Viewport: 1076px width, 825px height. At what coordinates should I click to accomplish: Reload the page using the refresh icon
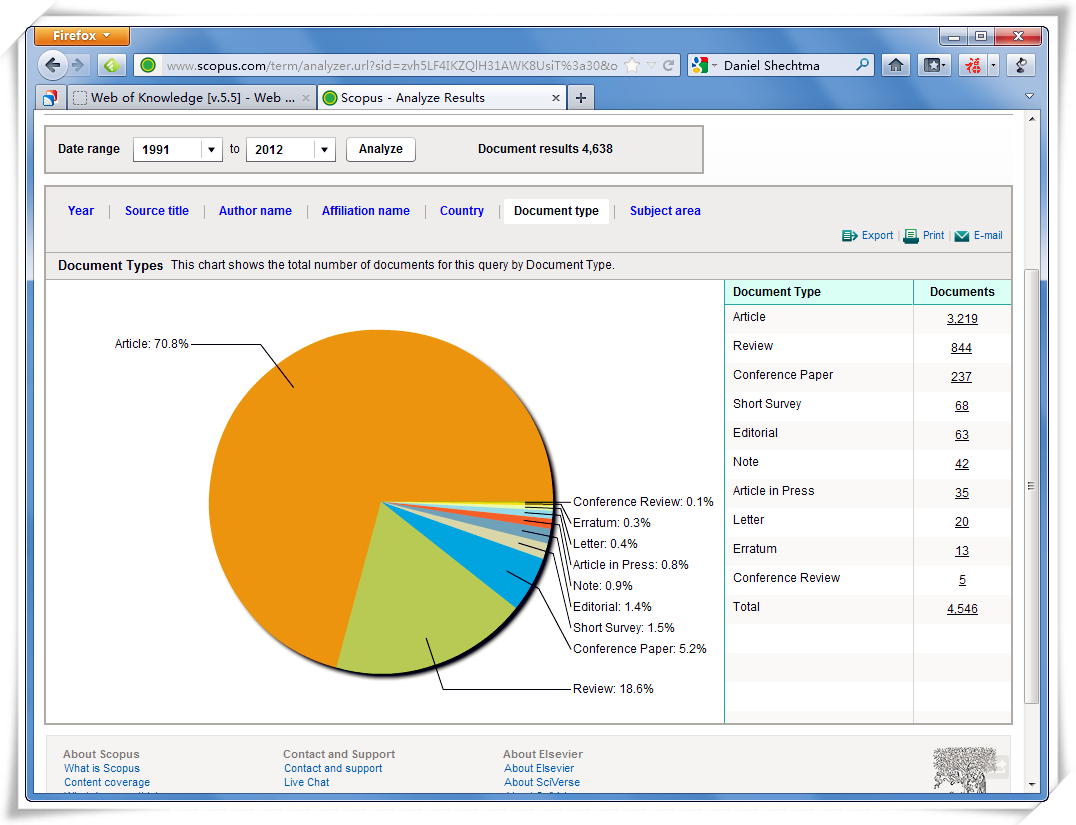pos(668,65)
